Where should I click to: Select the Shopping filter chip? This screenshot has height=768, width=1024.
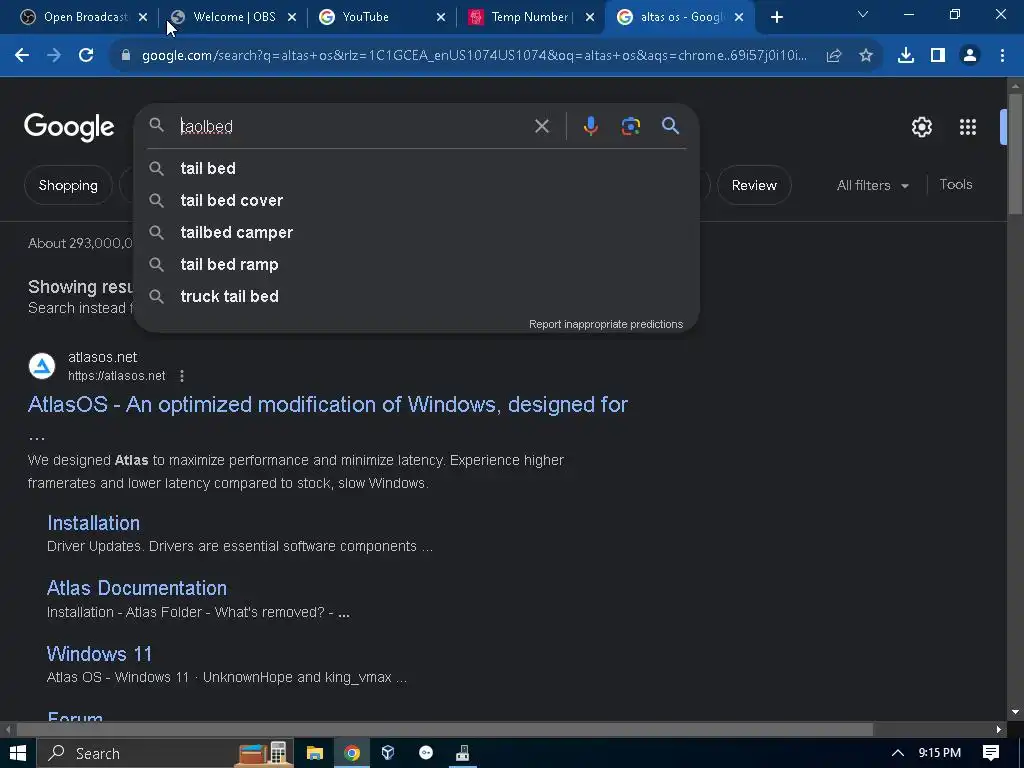click(68, 185)
